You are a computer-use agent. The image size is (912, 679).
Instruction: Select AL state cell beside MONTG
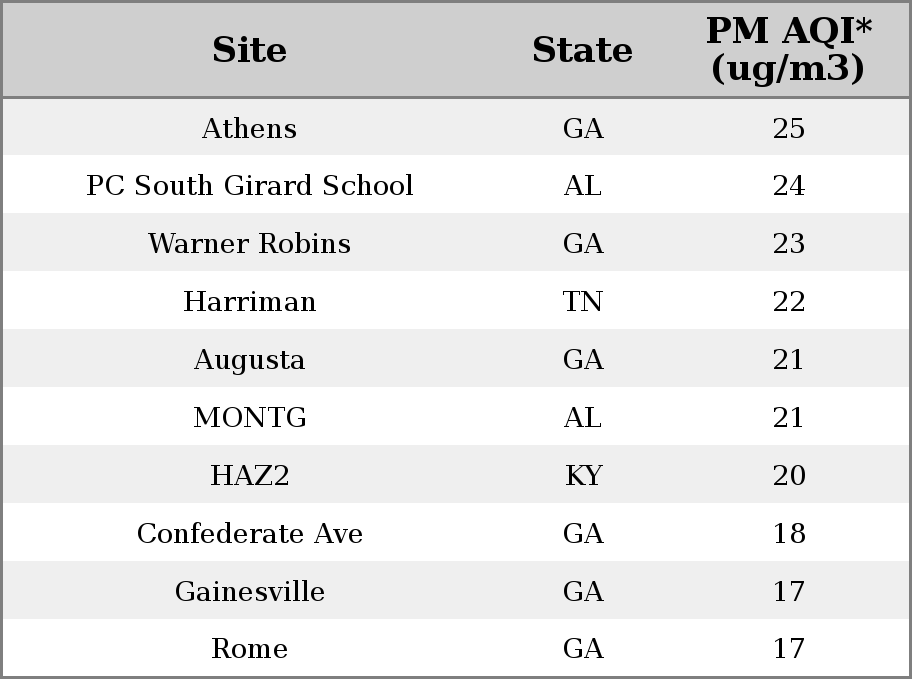click(582, 417)
